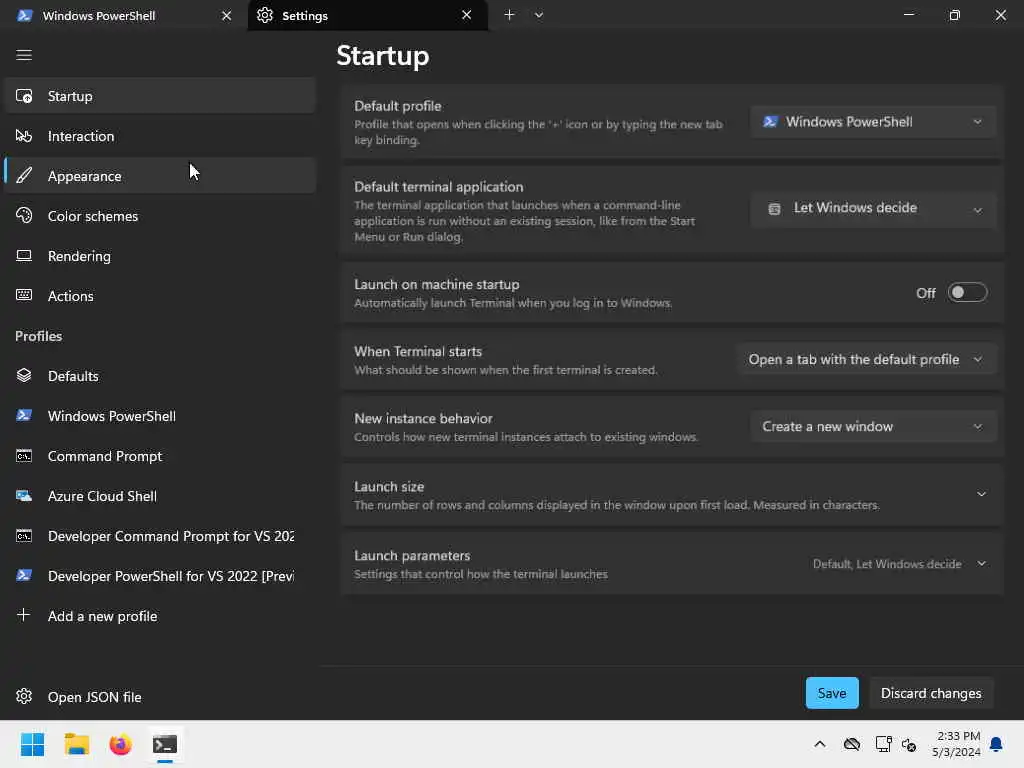Go to Rendering settings
Image resolution: width=1024 pixels, height=768 pixels.
[x=160, y=255]
